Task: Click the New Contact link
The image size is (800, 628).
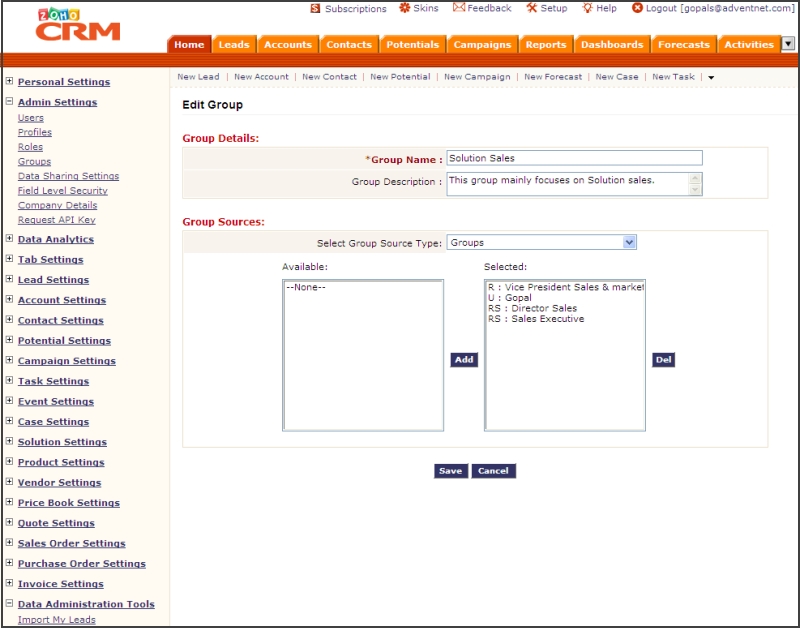Action: tap(329, 77)
